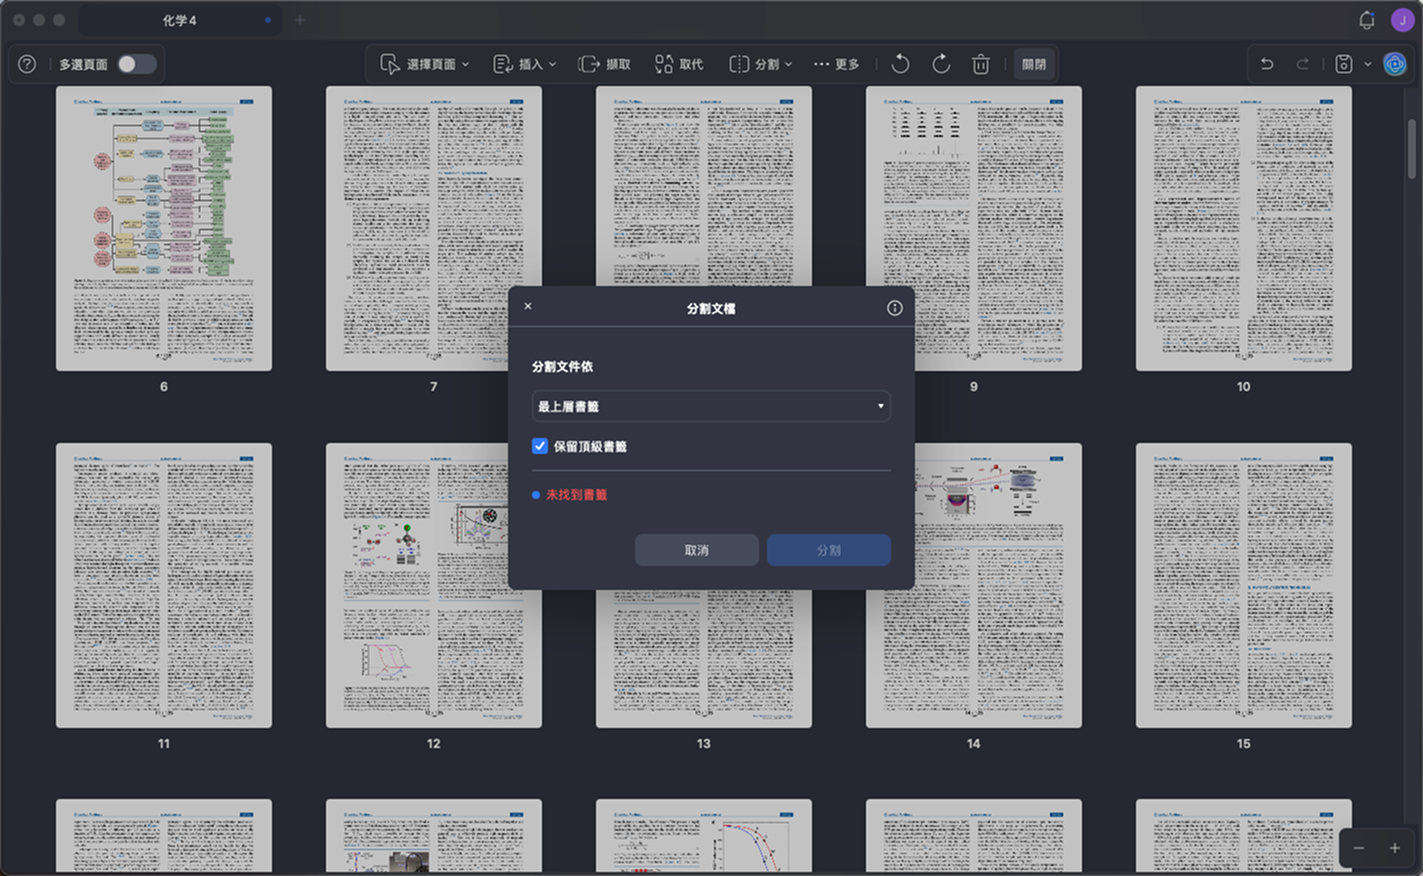Click the vertical scrollbar handle
The width and height of the screenshot is (1423, 876).
[x=1412, y=148]
